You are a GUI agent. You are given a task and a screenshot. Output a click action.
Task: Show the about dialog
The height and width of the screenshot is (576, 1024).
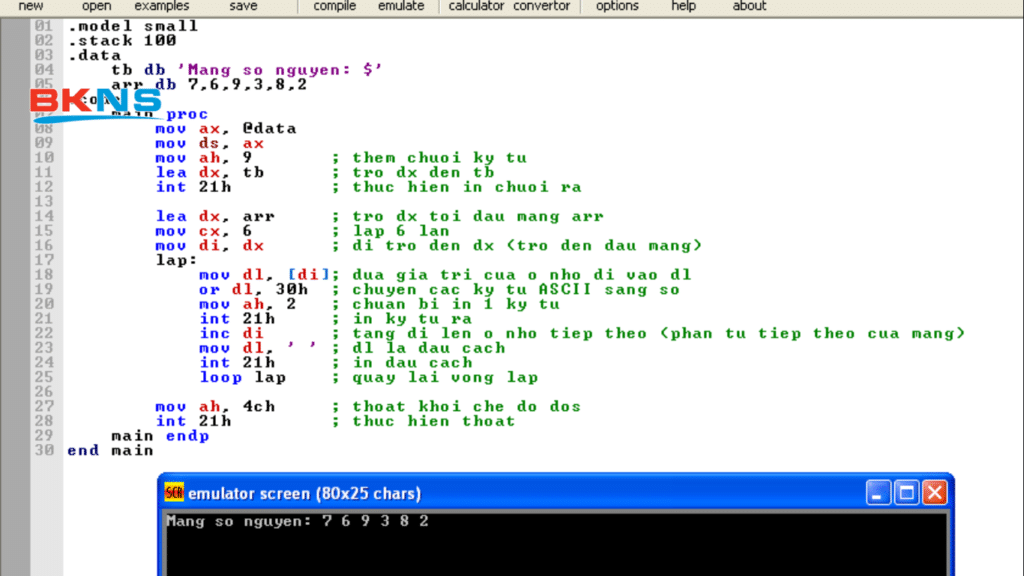point(749,6)
